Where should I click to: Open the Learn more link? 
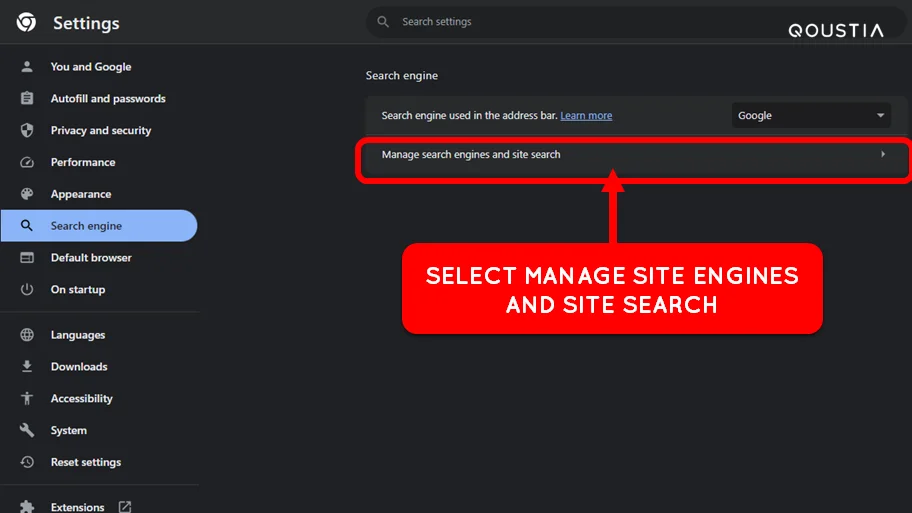click(586, 116)
